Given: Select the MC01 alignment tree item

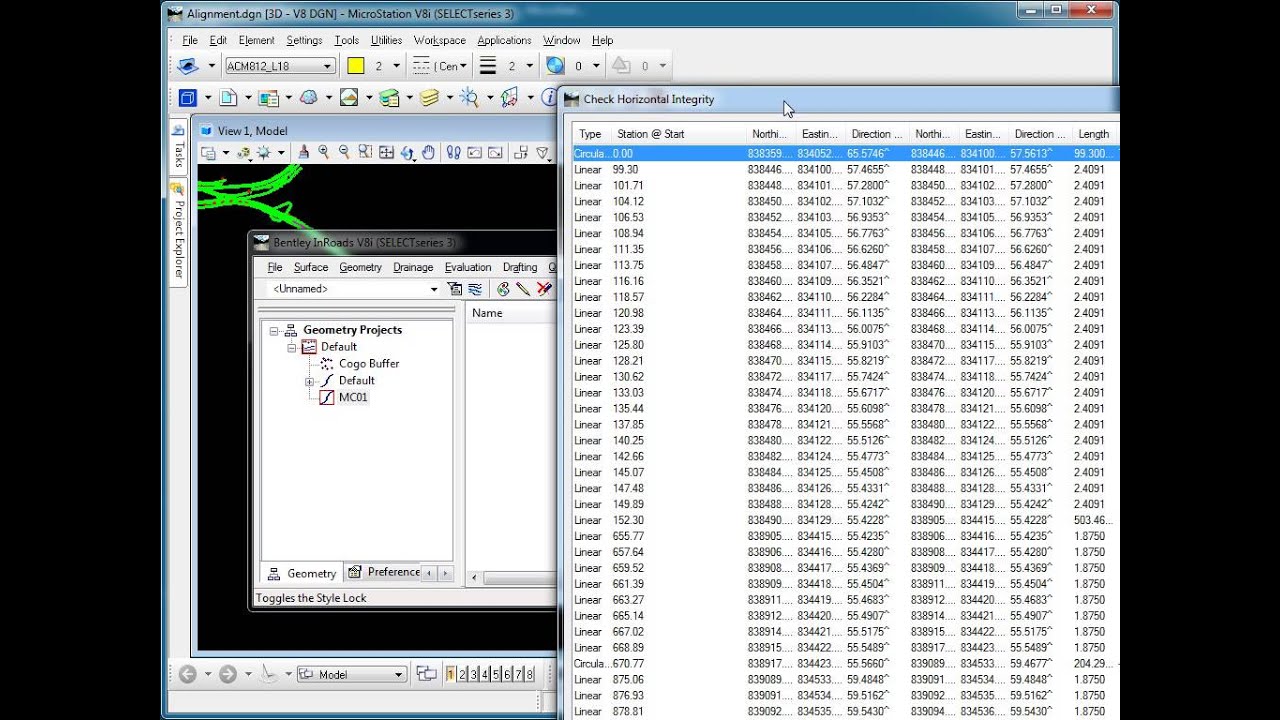Looking at the screenshot, I should [353, 397].
